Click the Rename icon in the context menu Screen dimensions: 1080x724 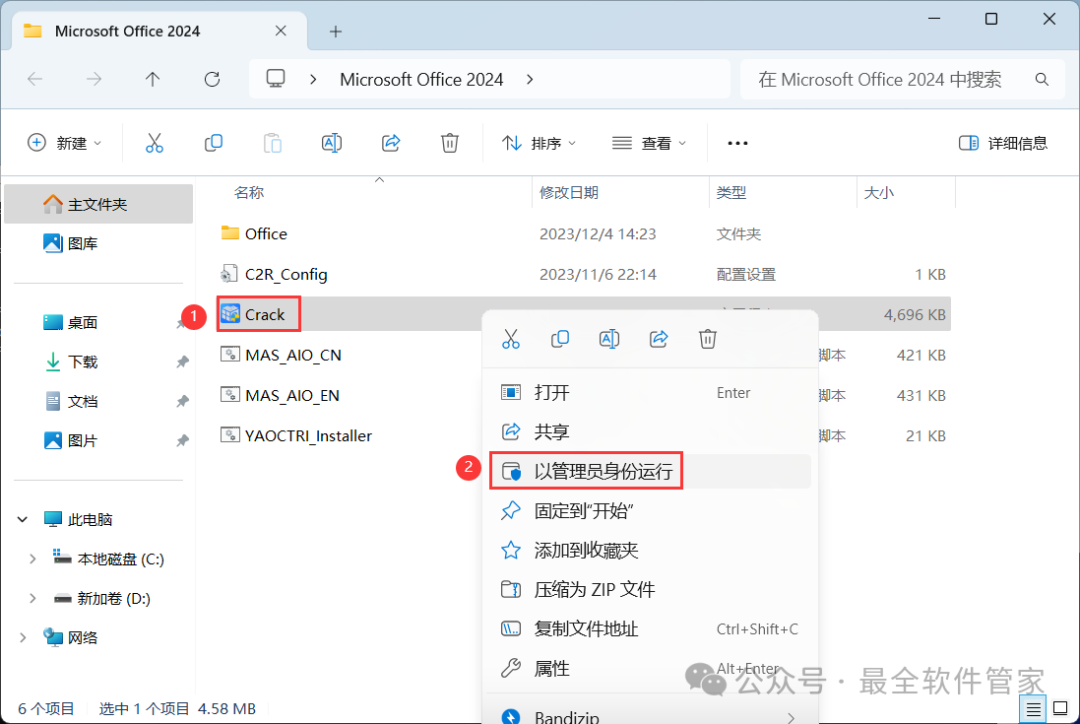tap(609, 339)
